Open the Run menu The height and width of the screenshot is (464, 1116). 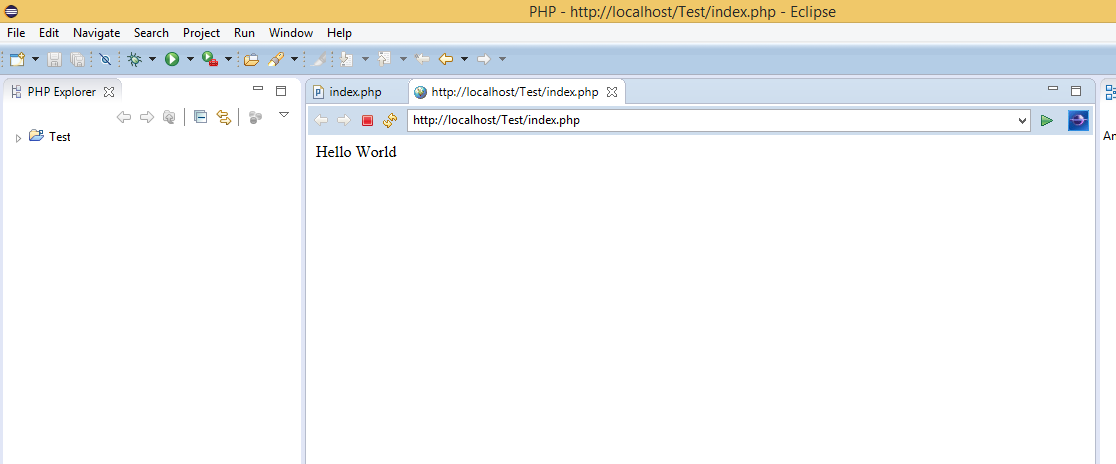tap(244, 33)
